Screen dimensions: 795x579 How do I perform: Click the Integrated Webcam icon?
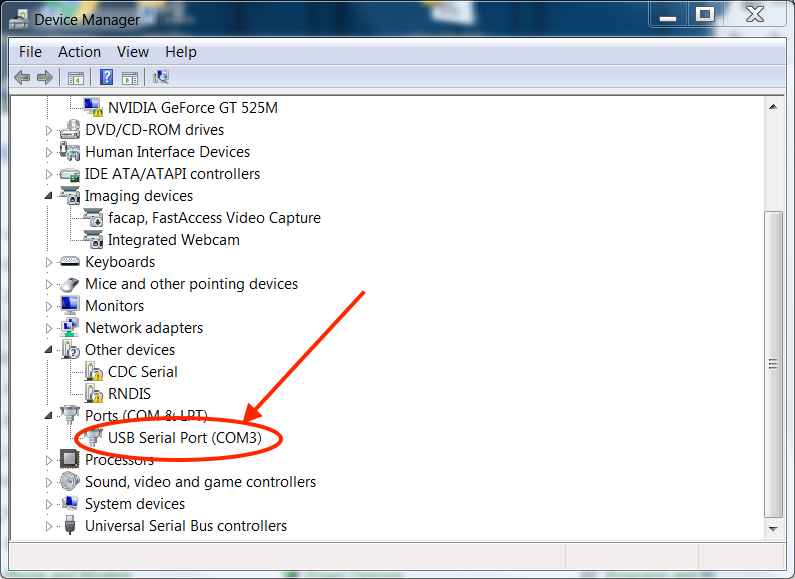[93, 239]
